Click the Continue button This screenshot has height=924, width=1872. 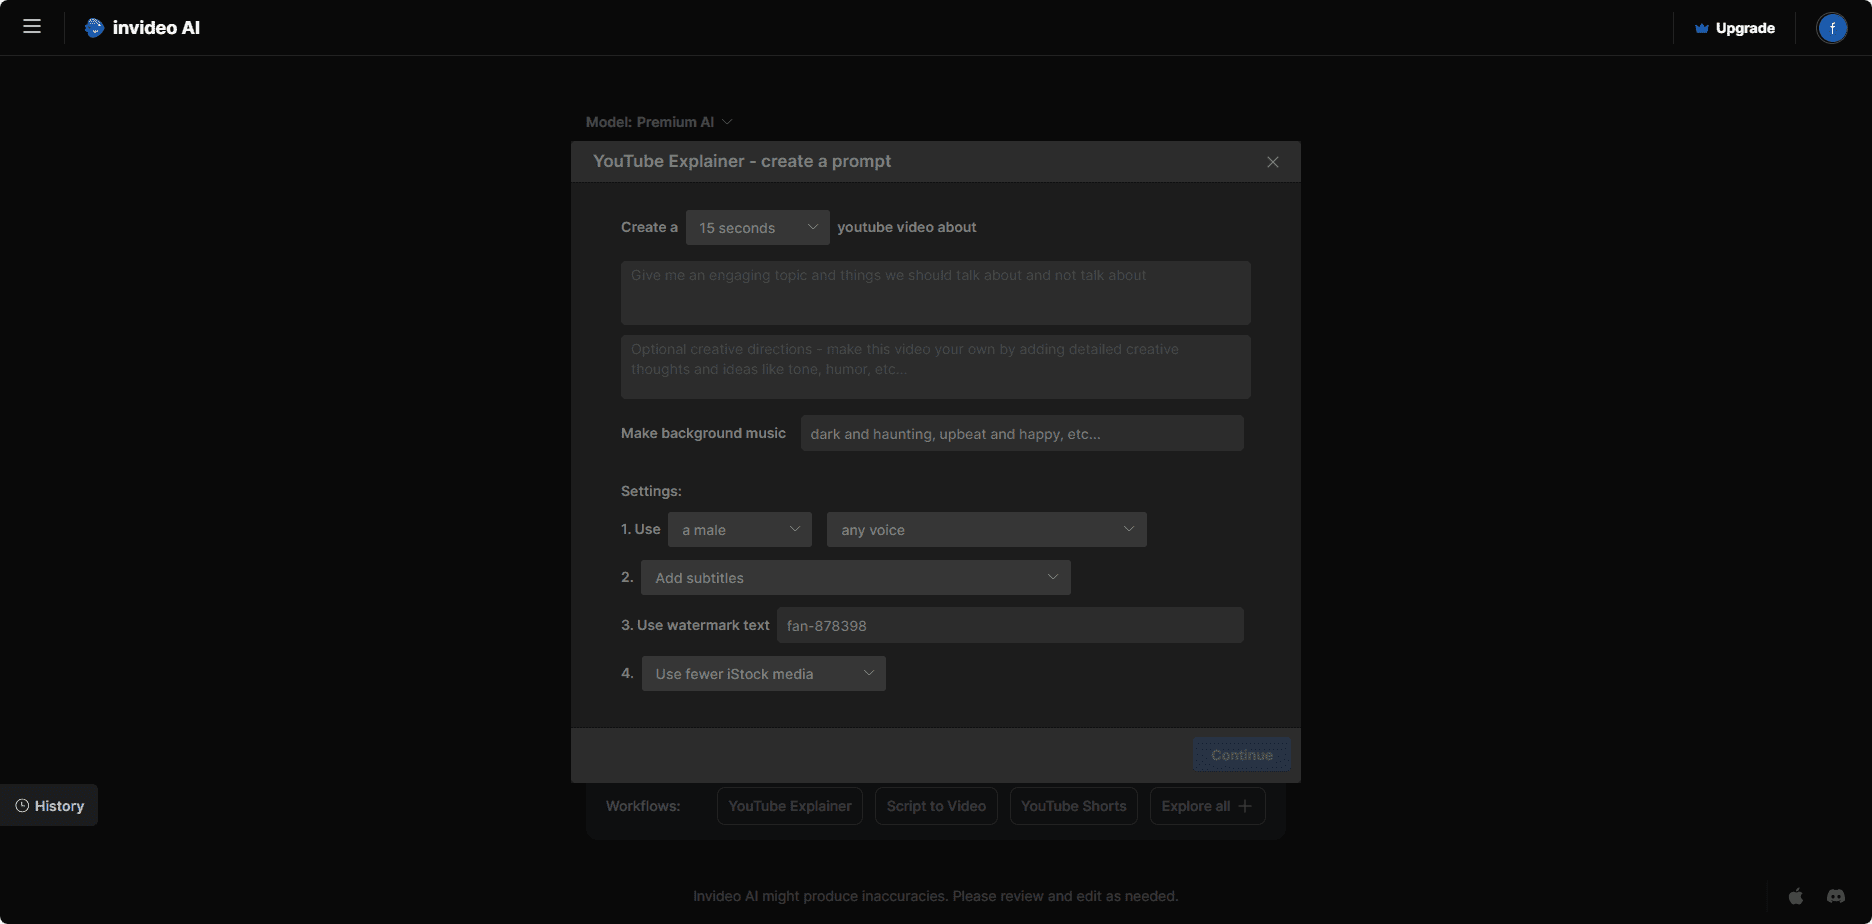pyautogui.click(x=1242, y=755)
